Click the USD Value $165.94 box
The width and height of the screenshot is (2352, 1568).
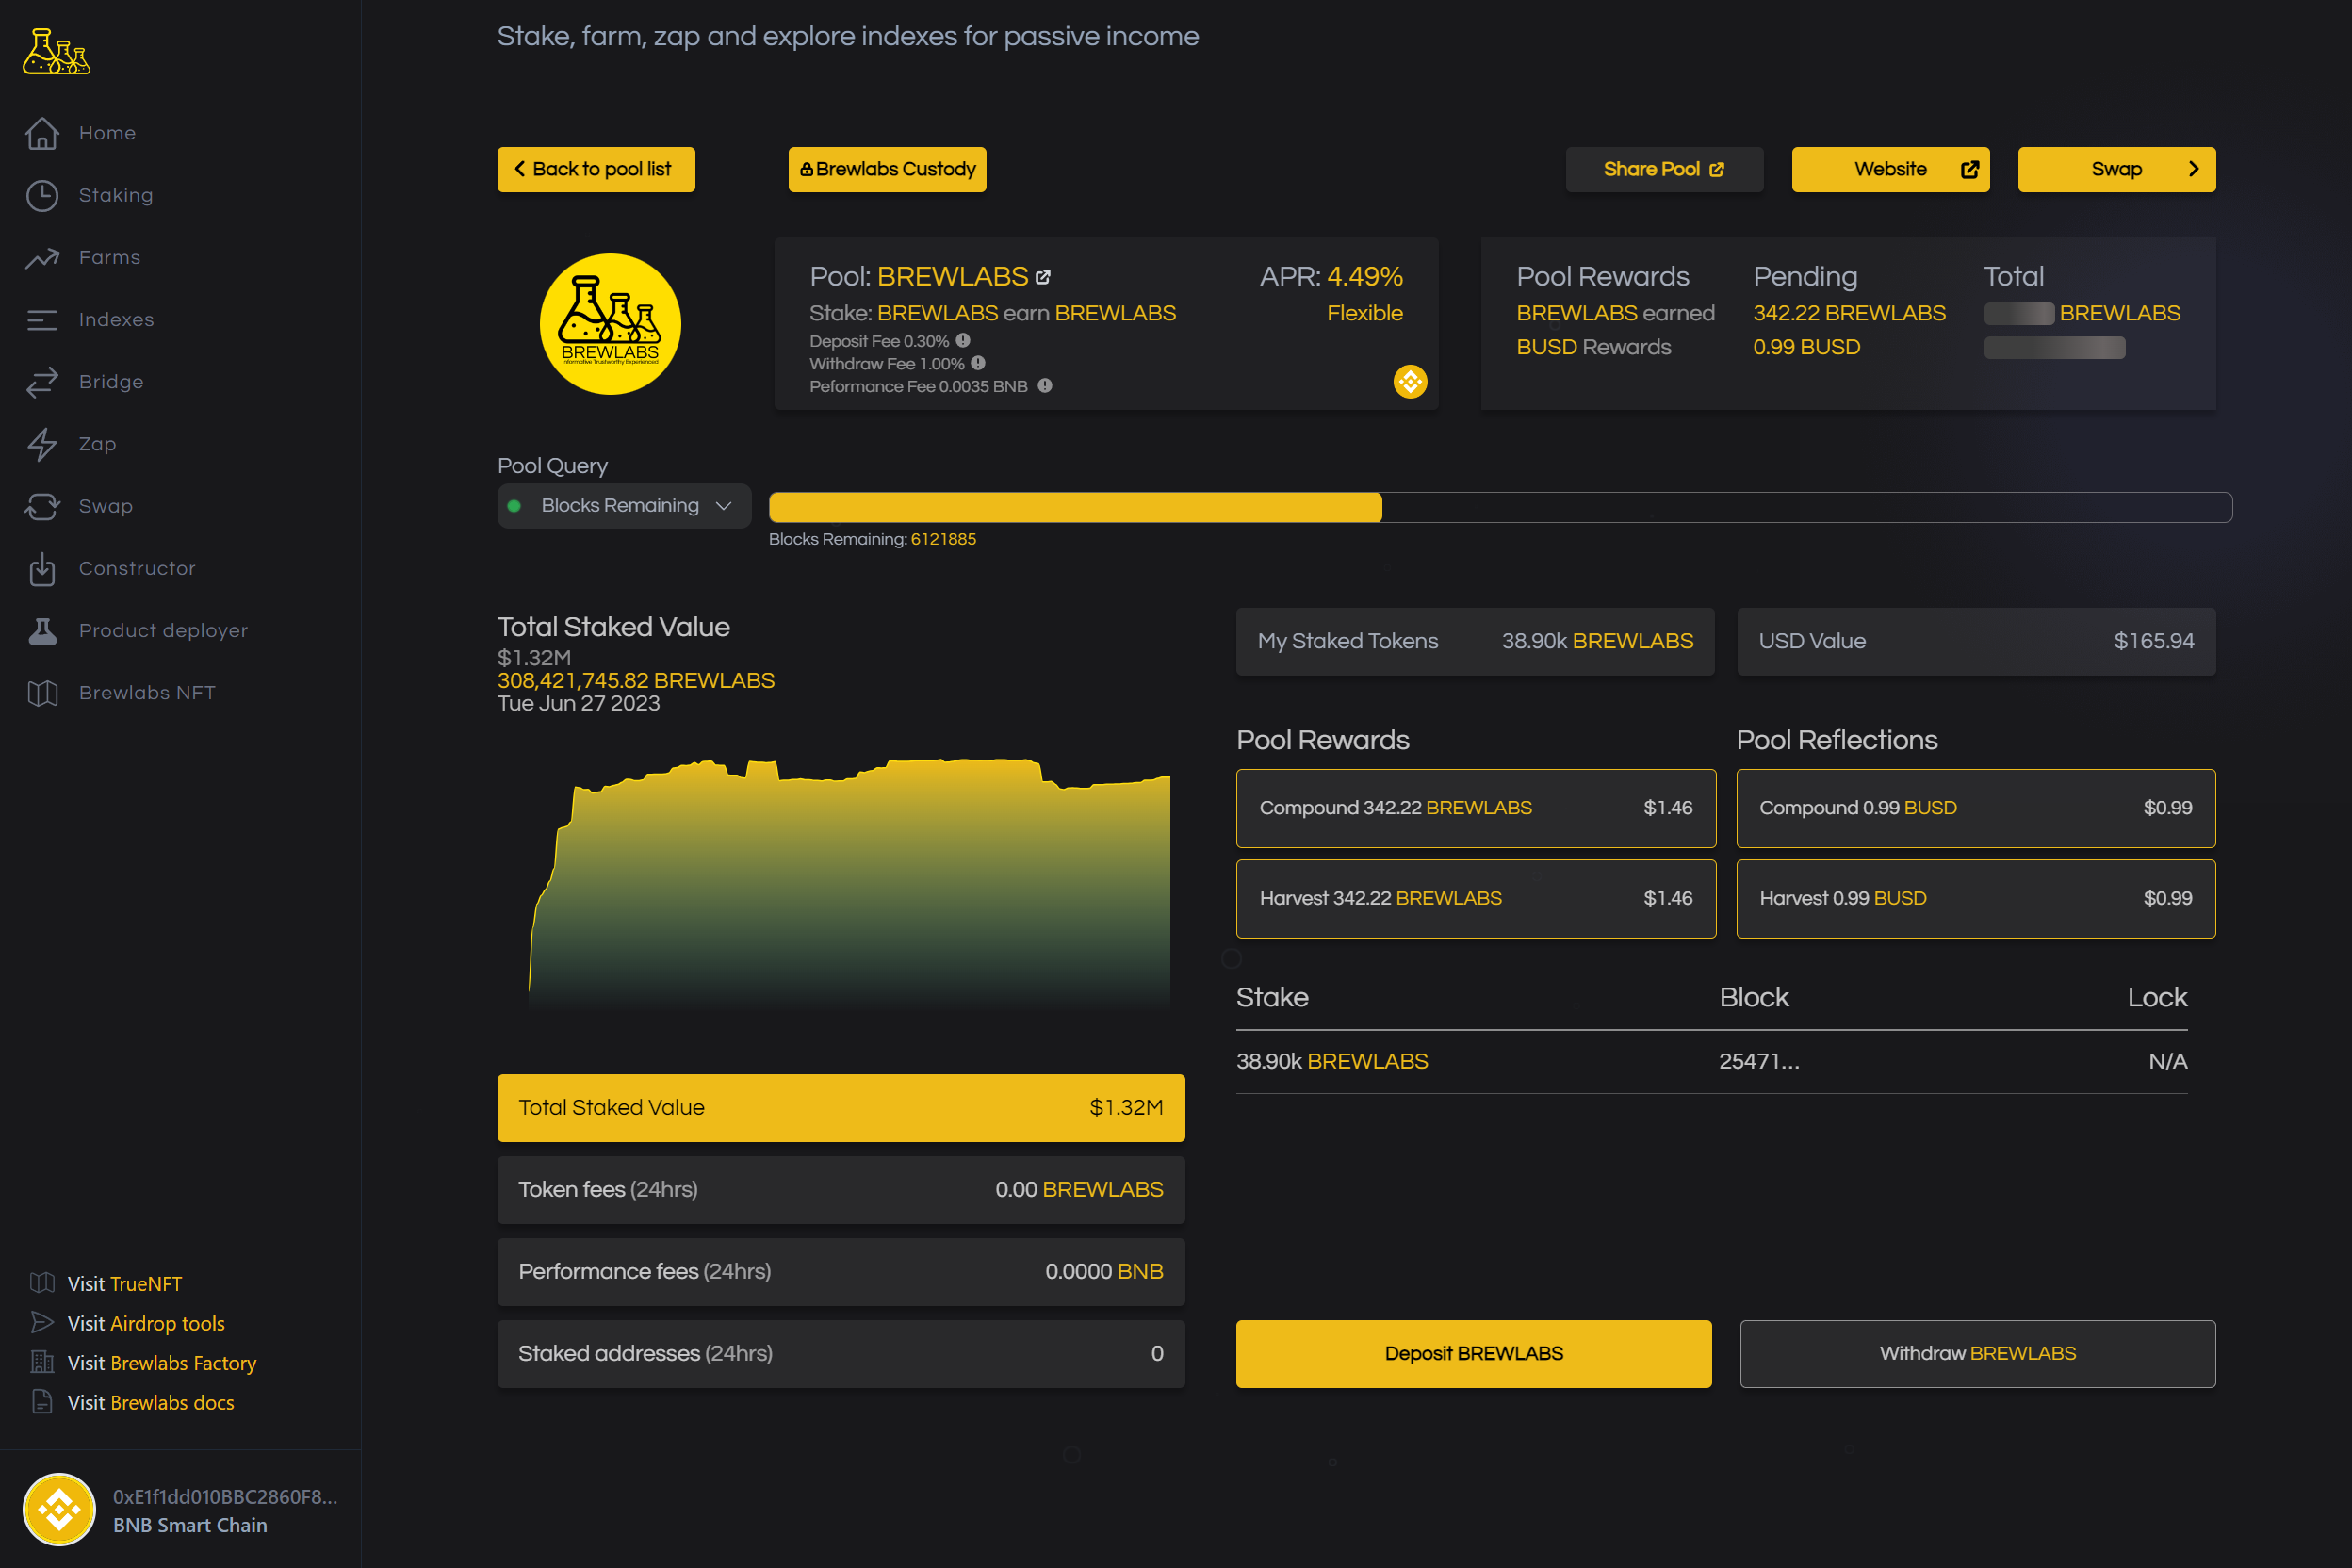click(1976, 642)
